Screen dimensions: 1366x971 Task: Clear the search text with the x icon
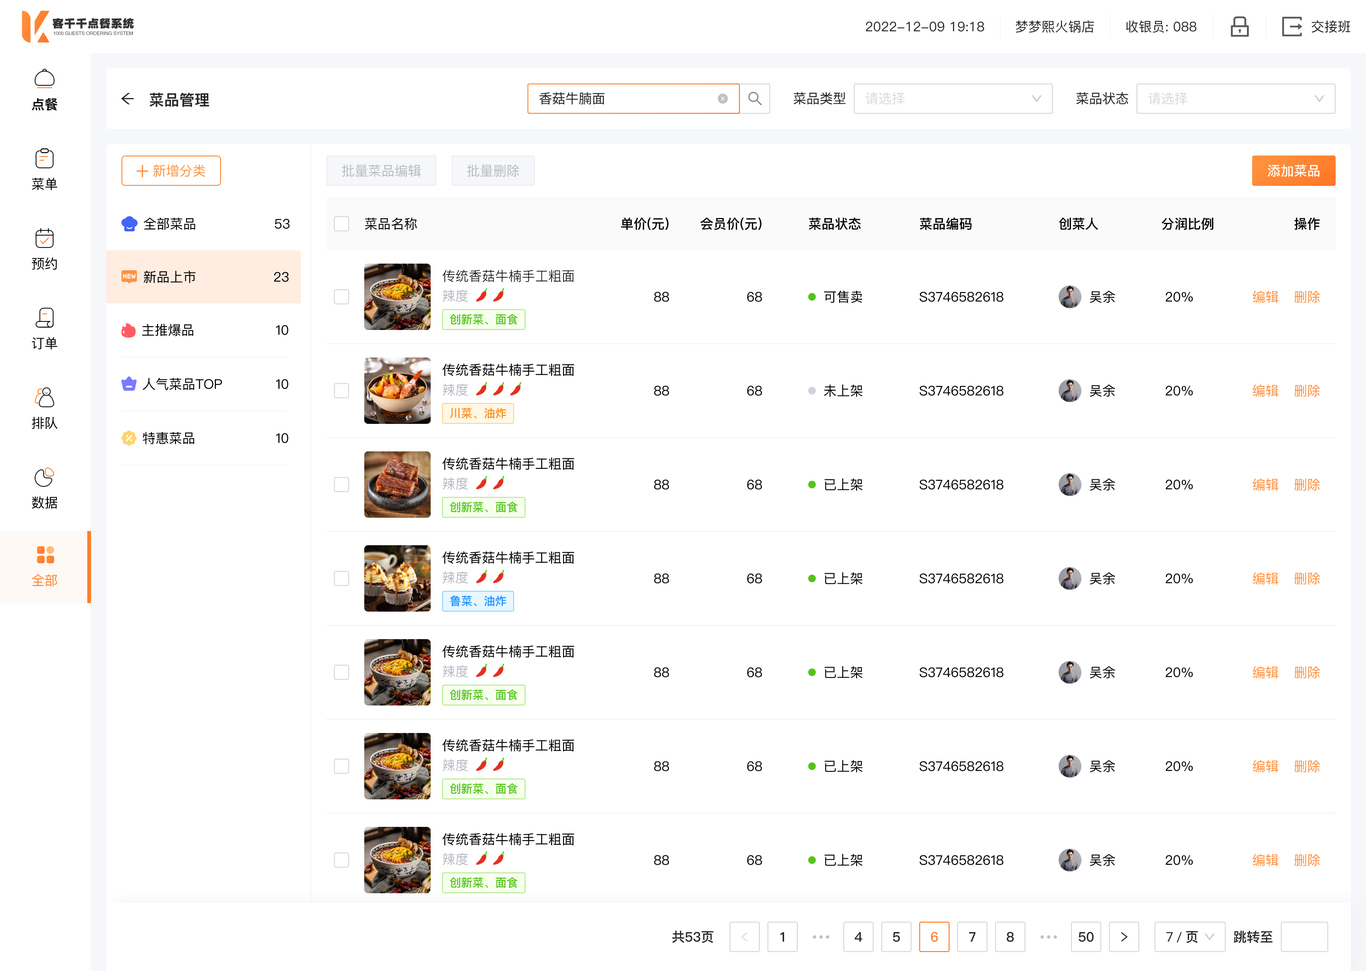(x=722, y=99)
